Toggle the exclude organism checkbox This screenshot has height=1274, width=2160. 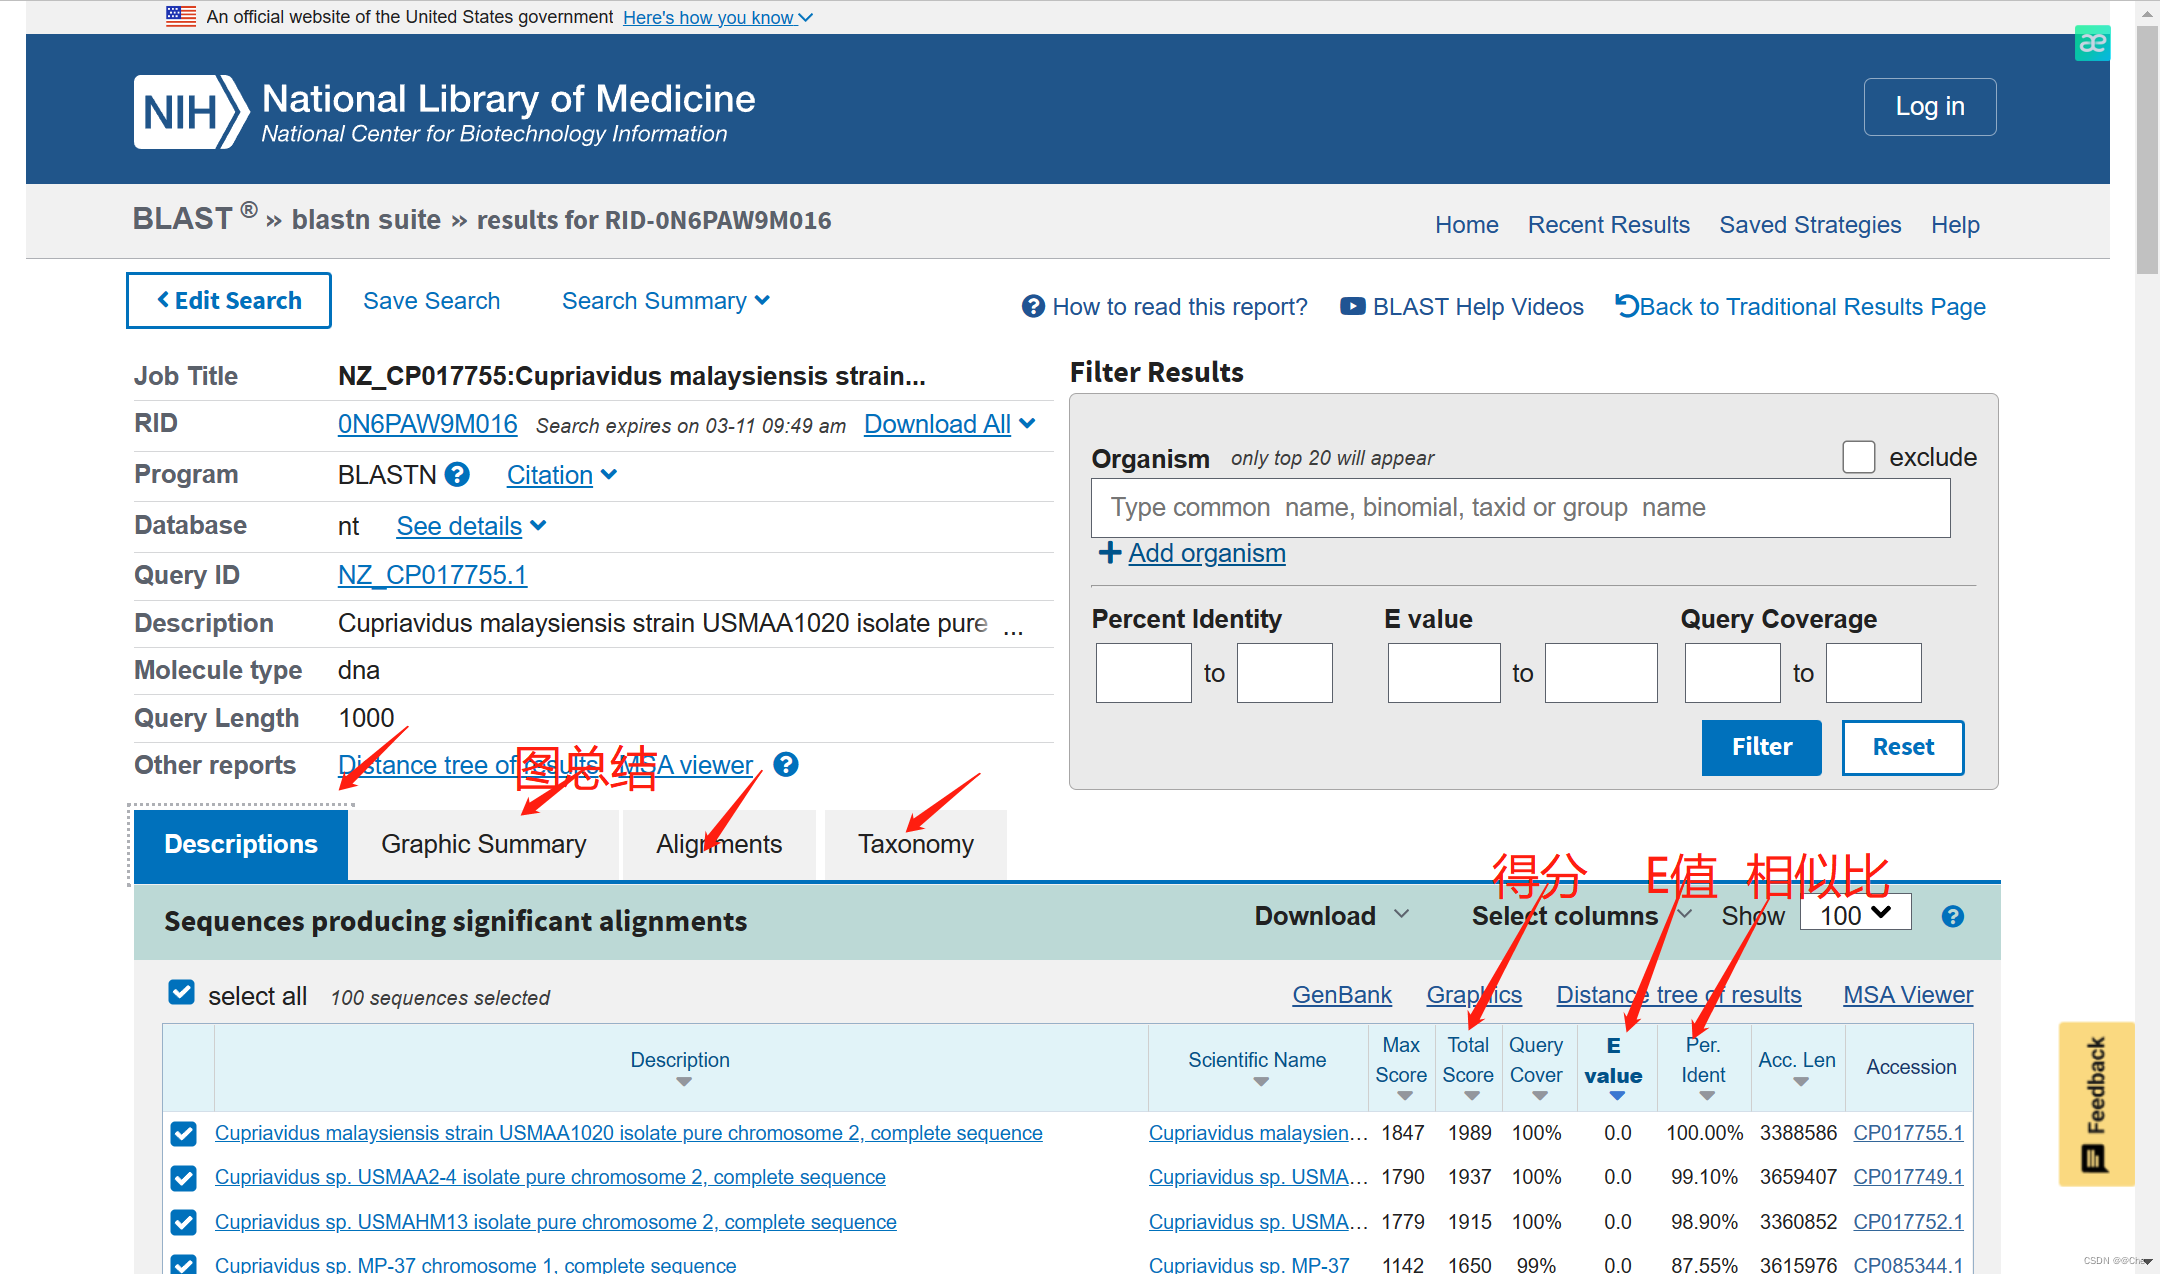(1858, 457)
